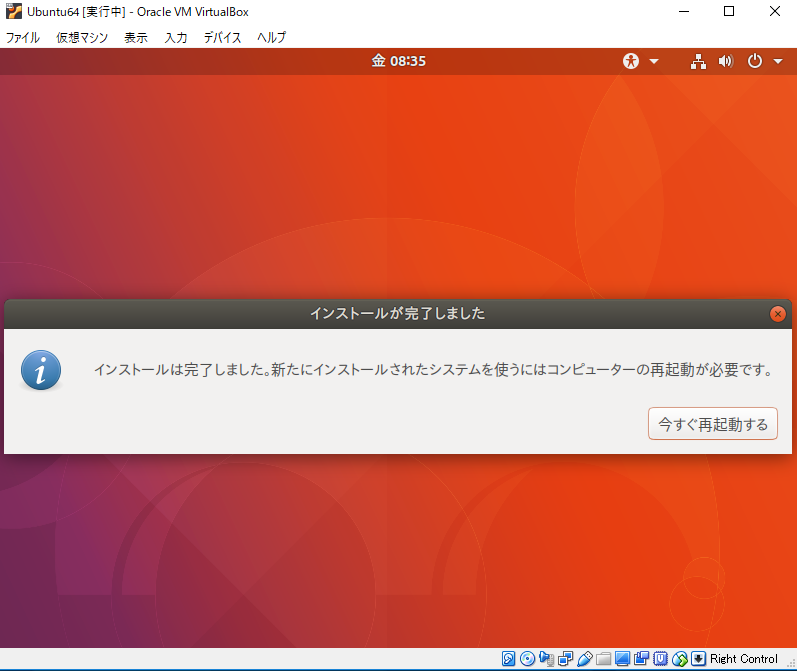Click the Ubuntu power icon
The height and width of the screenshot is (671, 797).
tap(754, 61)
